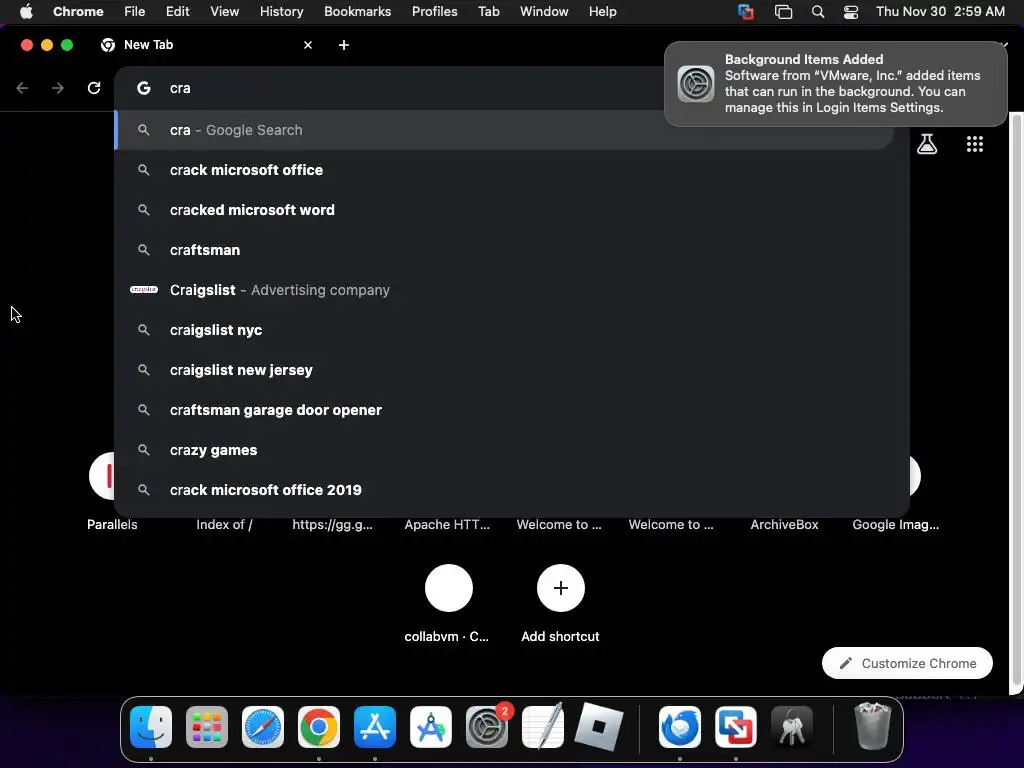Open the 'Index of /' shortcut
The image size is (1024, 768).
coord(224,524)
